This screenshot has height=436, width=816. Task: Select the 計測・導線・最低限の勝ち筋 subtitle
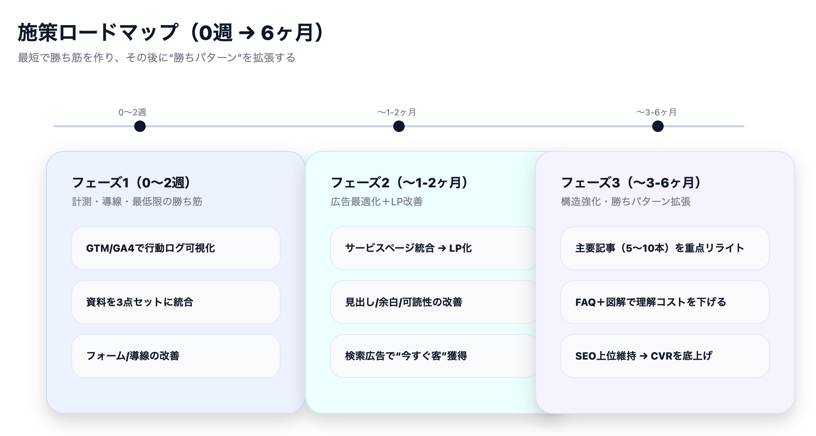pyautogui.click(x=137, y=202)
